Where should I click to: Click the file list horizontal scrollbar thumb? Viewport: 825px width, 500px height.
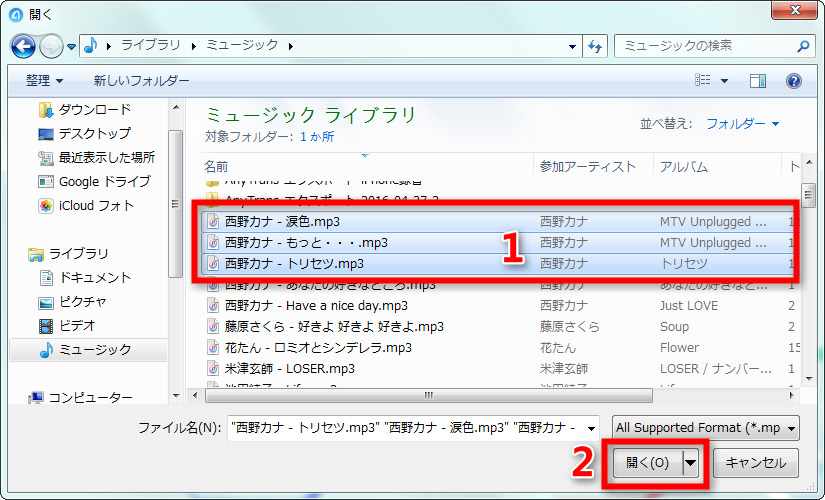tap(429, 395)
